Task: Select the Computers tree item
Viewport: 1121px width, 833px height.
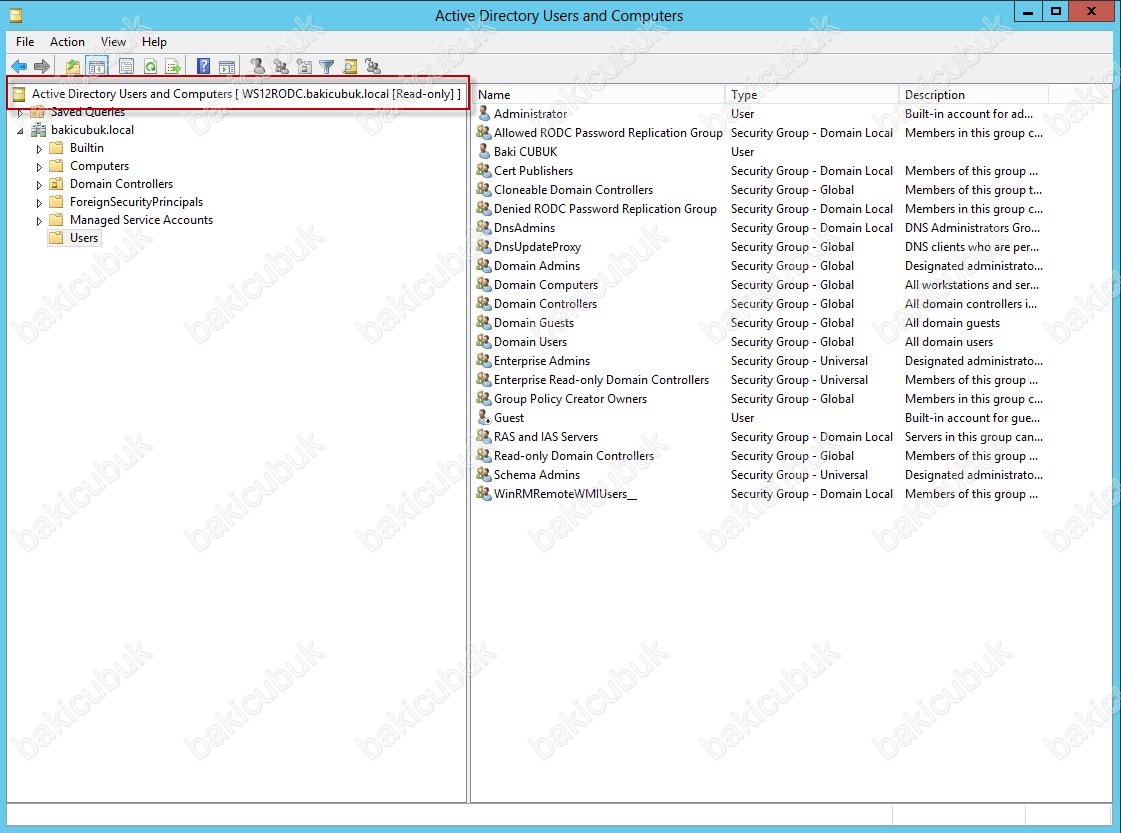Action: 99,165
